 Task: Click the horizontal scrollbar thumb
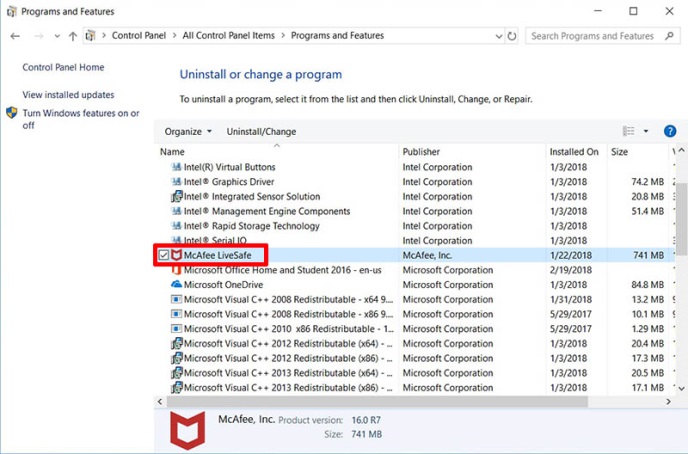point(377,401)
